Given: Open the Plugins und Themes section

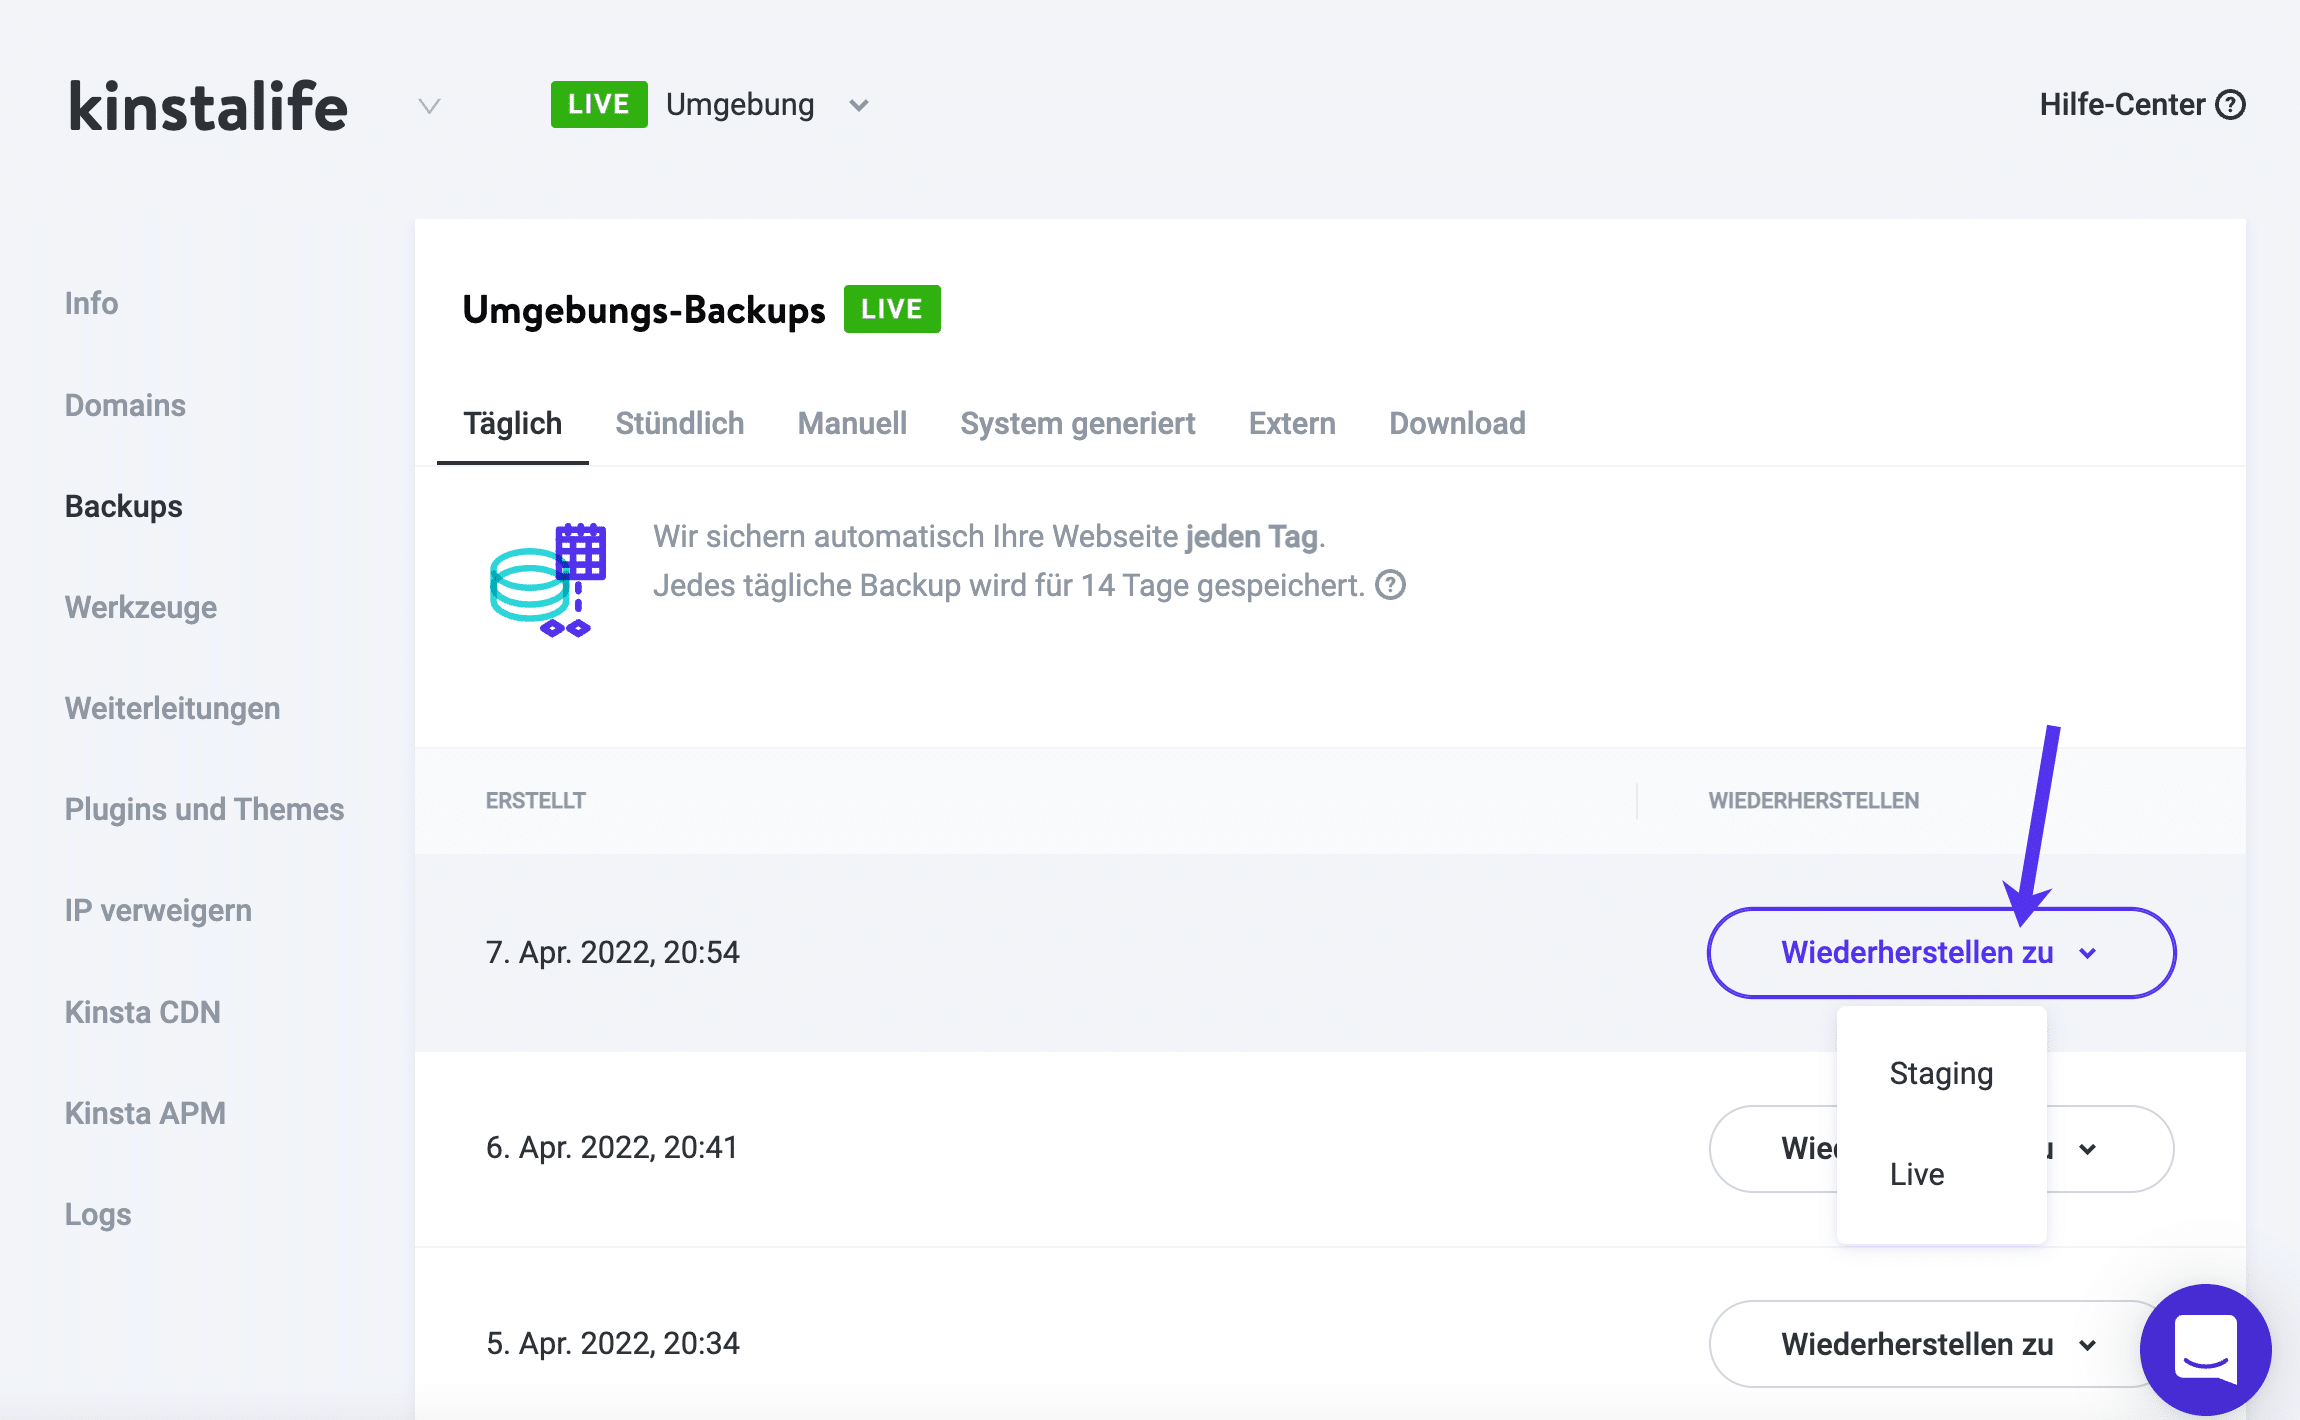Looking at the screenshot, I should 204,809.
